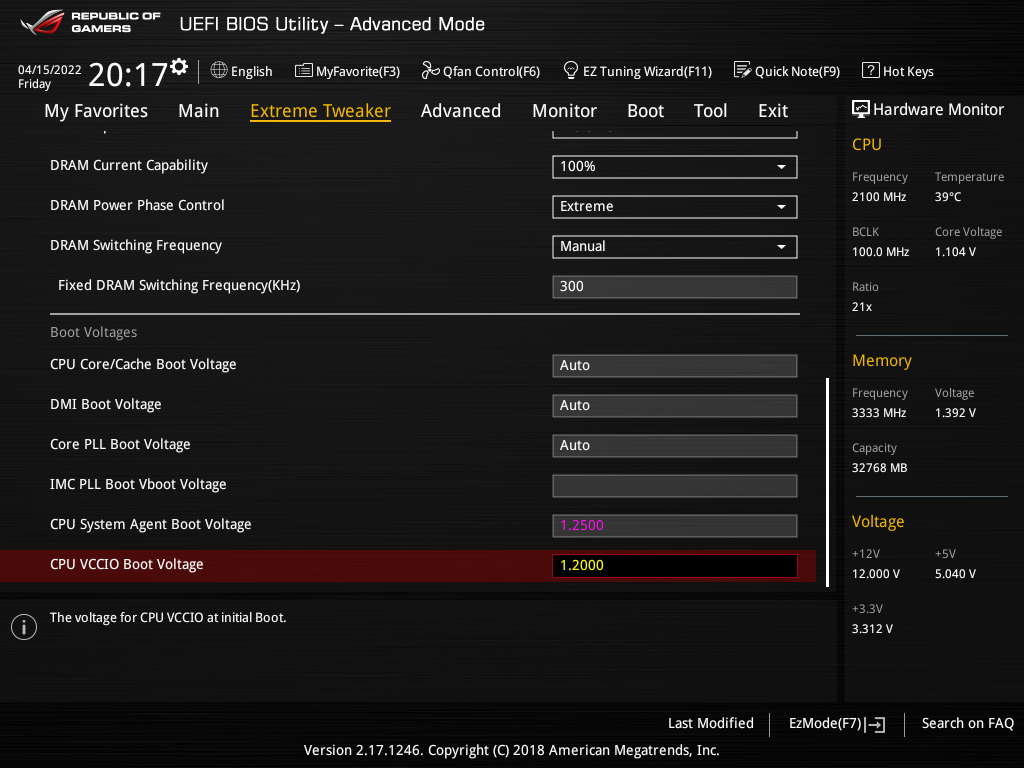Click the Qfan Control fan icon
Image resolution: width=1024 pixels, height=768 pixels.
[x=430, y=70]
